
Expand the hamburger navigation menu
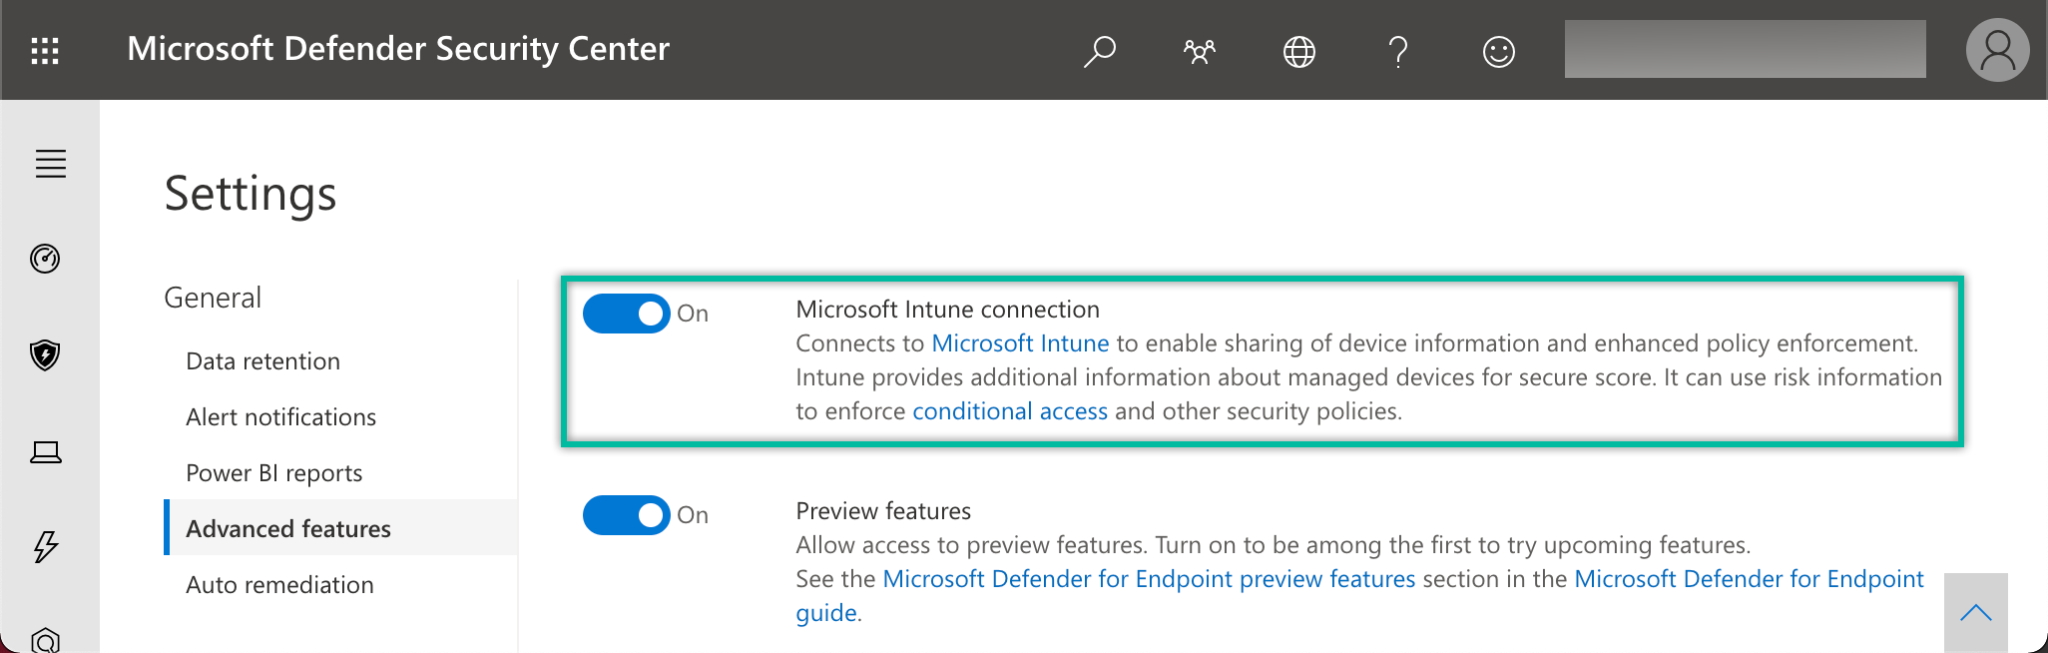point(50,163)
